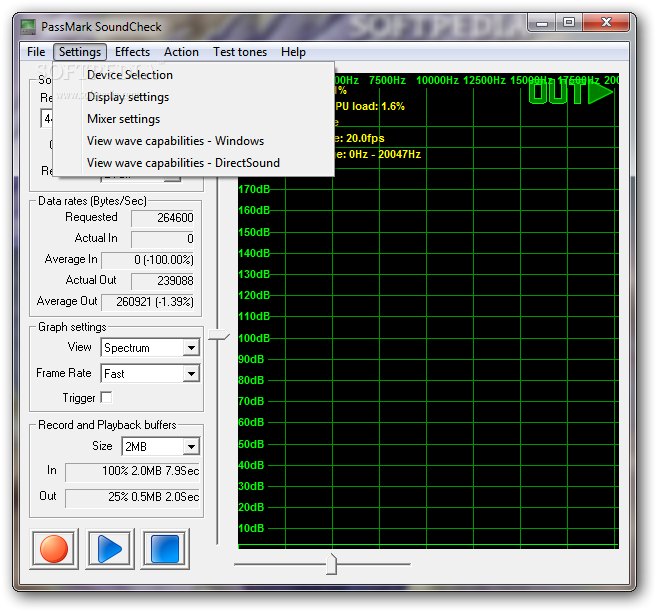Click the blue play button
The image size is (657, 612).
click(x=110, y=549)
